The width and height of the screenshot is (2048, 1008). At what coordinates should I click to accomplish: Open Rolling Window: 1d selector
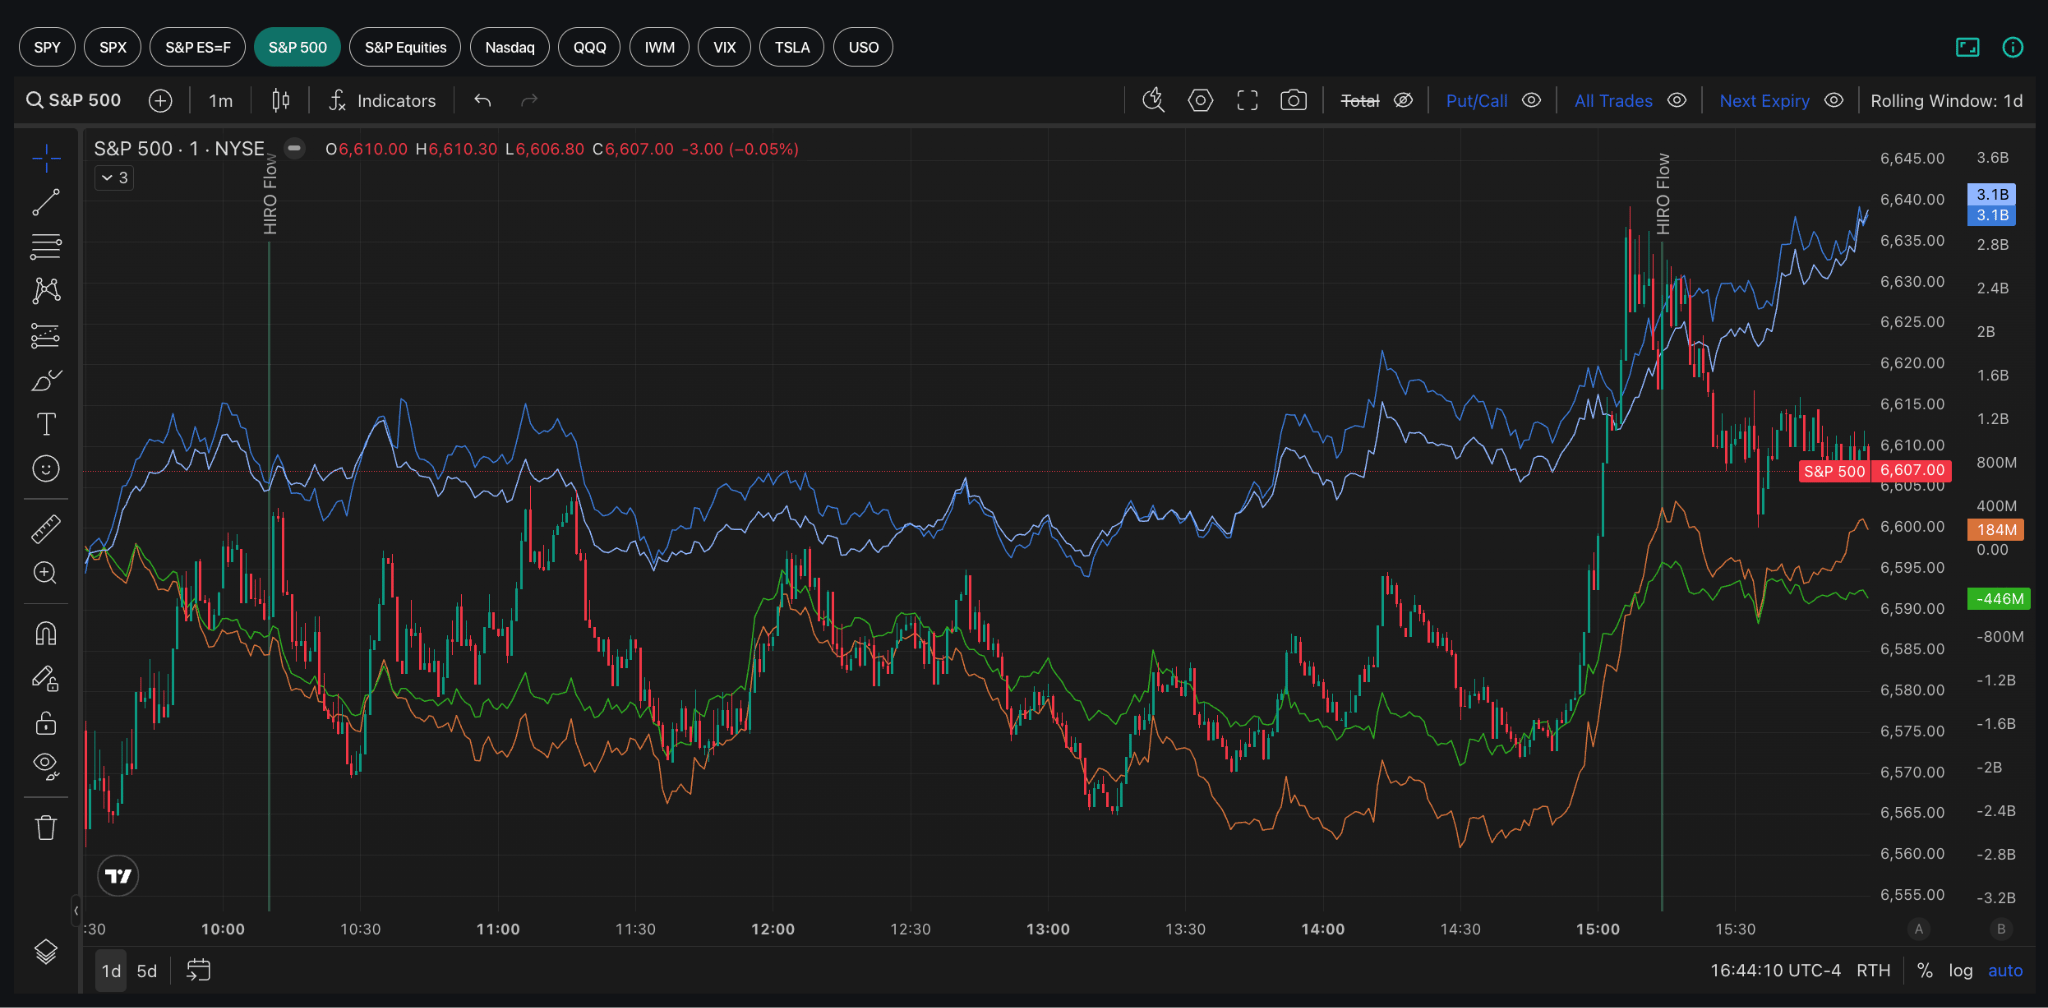coord(1946,101)
